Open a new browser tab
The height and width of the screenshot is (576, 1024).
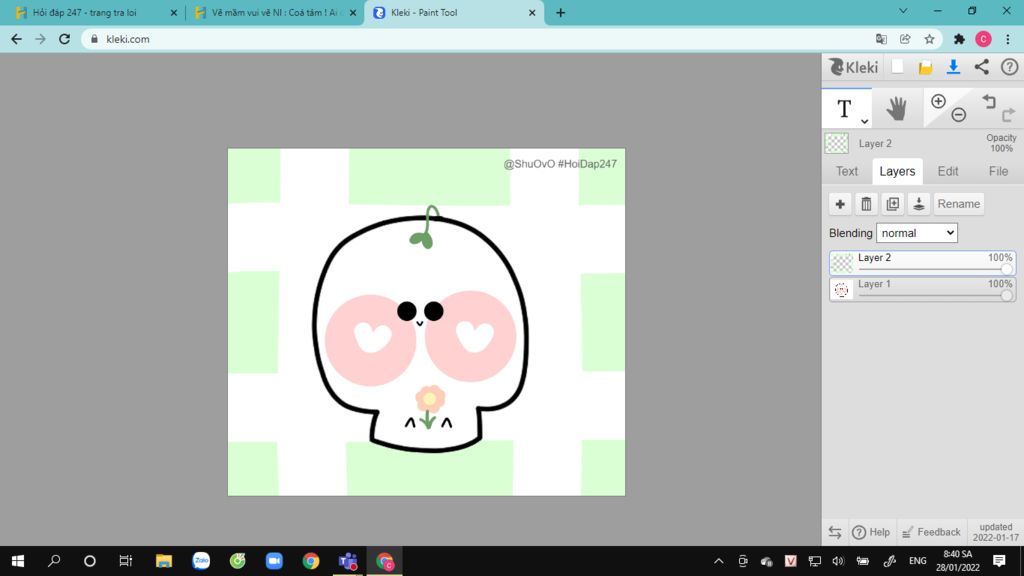(560, 12)
